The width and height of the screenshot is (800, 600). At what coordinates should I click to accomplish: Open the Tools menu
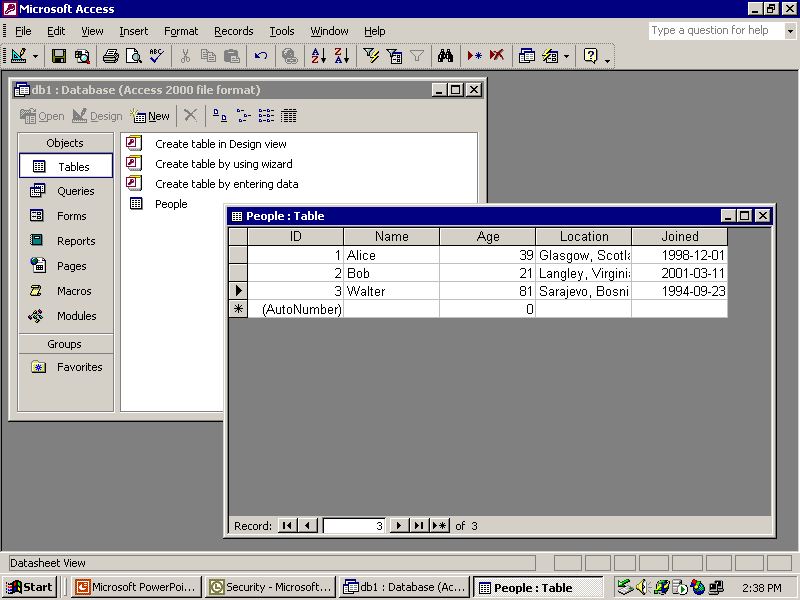[x=282, y=31]
